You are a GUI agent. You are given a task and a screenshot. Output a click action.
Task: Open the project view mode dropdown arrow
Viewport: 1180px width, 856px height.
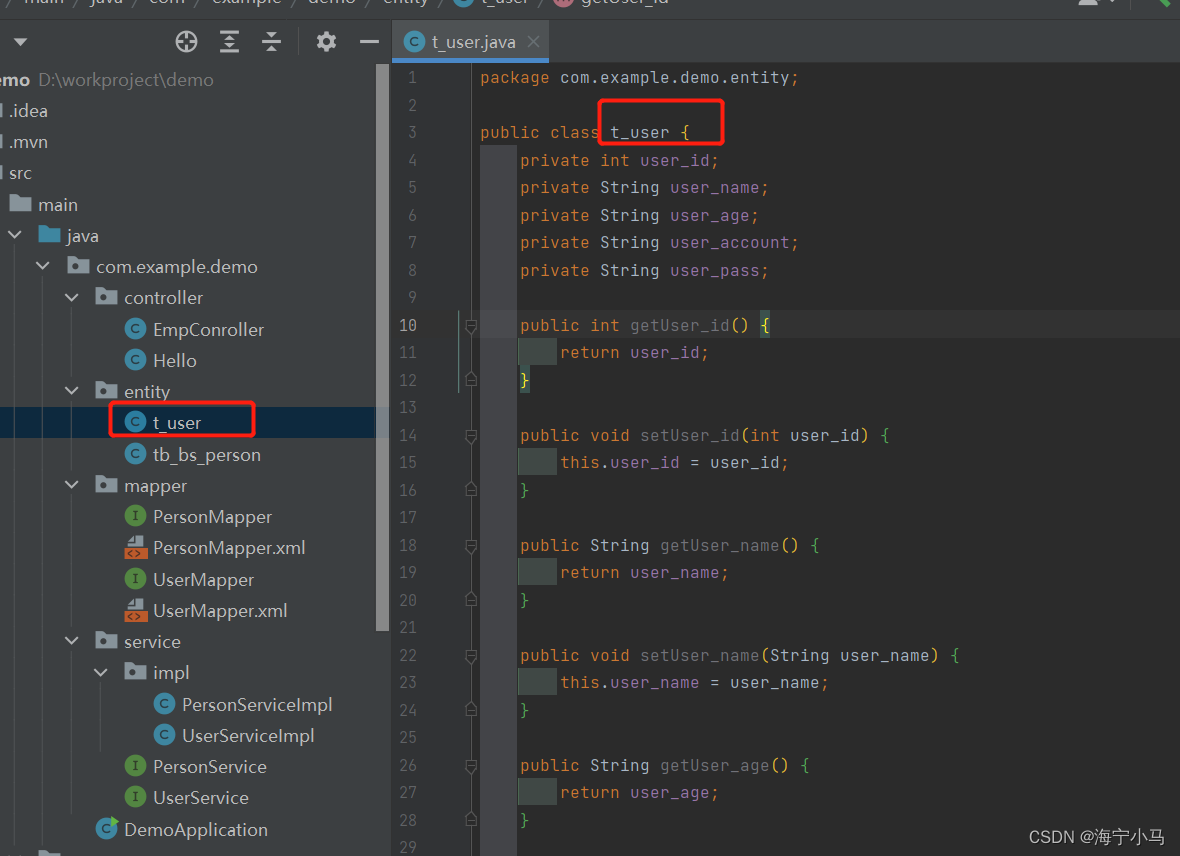20,42
